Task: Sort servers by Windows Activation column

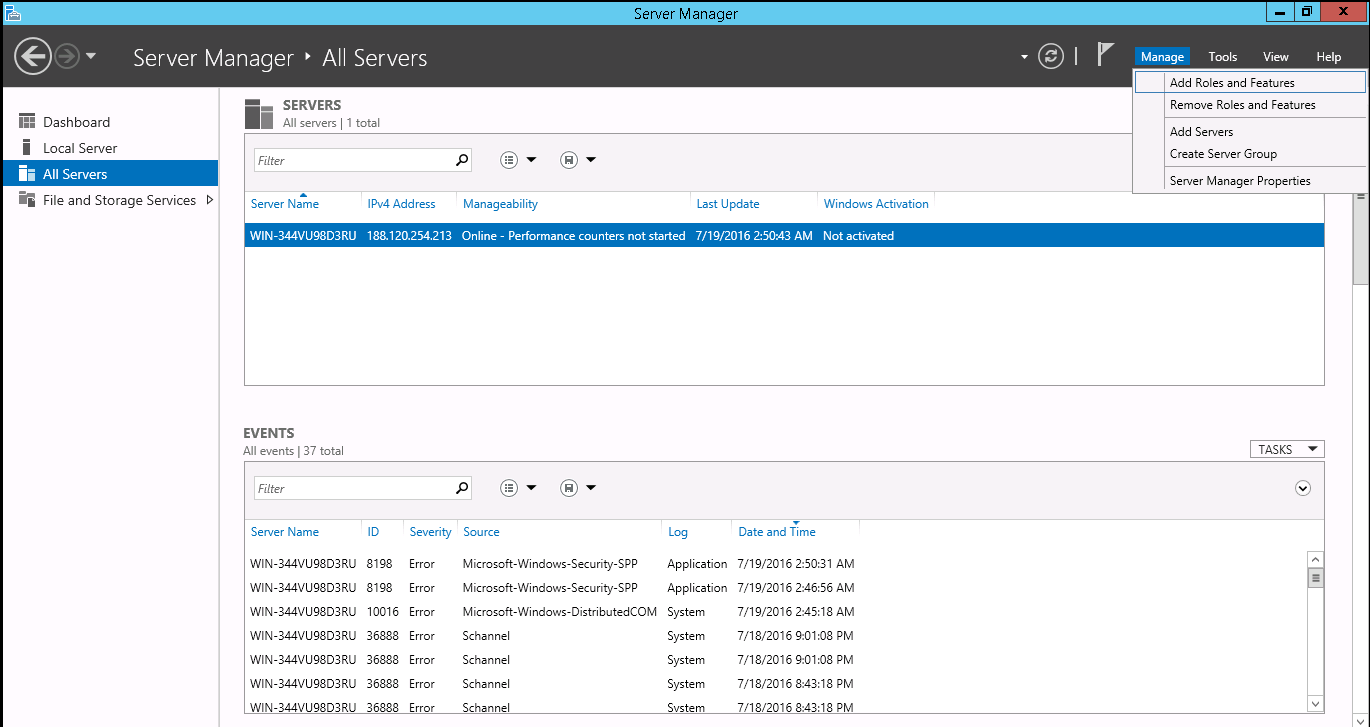Action: coord(876,204)
